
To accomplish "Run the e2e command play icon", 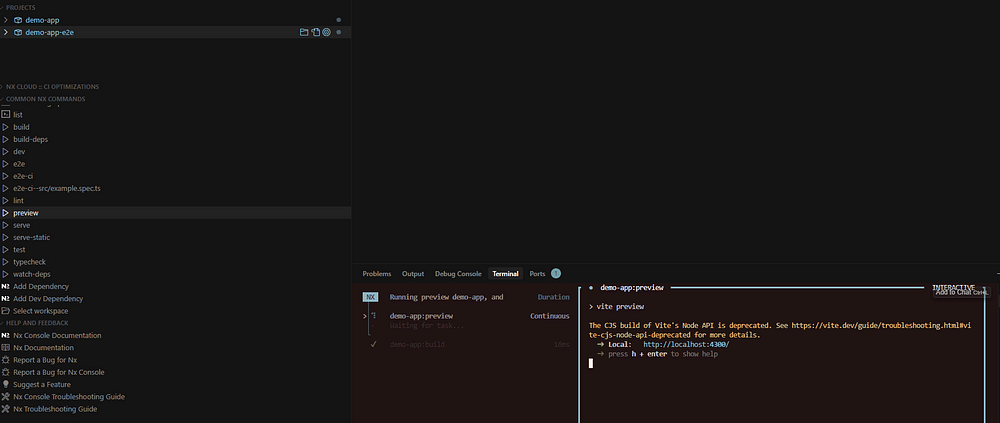I will [x=6, y=164].
